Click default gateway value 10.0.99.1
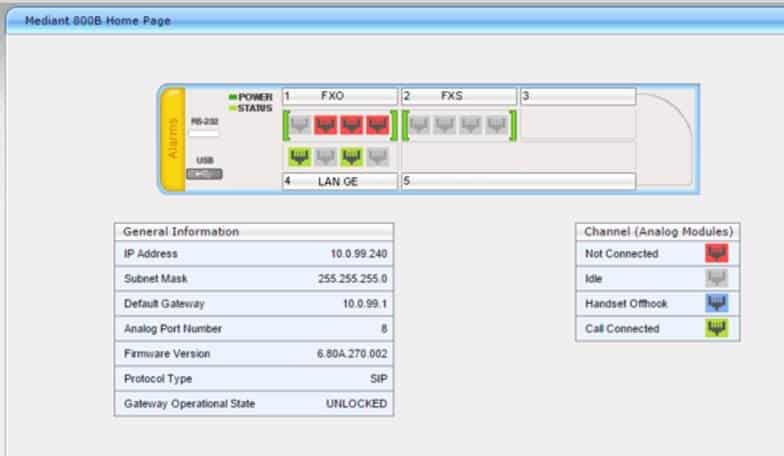This screenshot has height=456, width=784. point(365,304)
